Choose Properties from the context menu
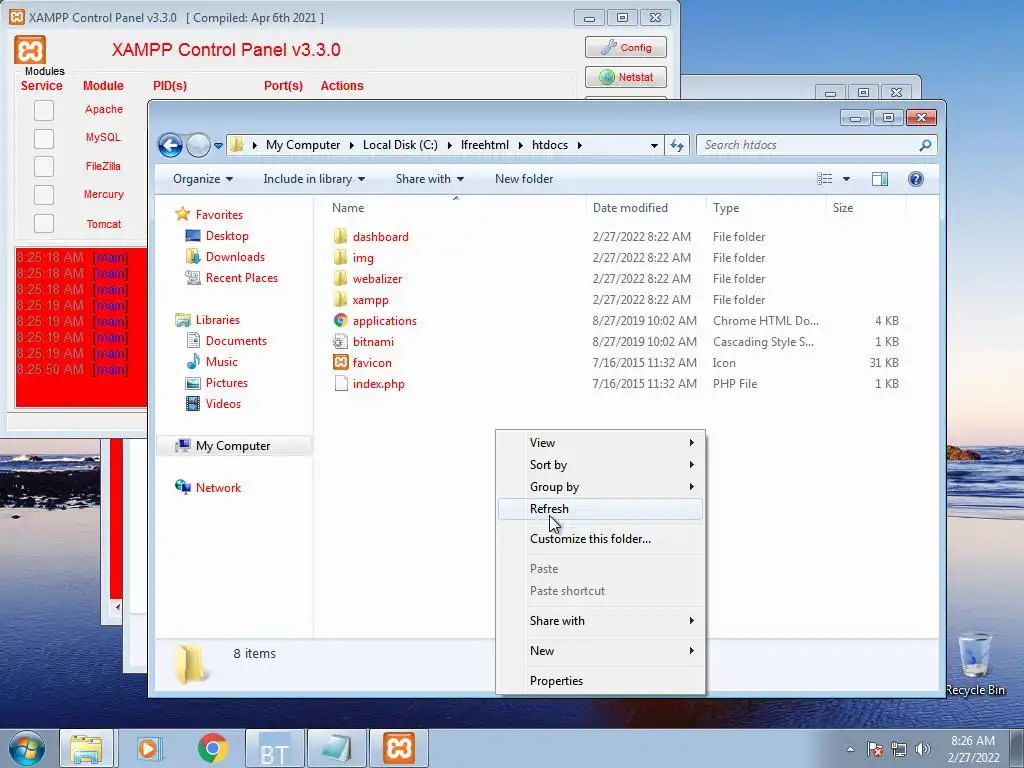1024x768 pixels. (x=600, y=680)
